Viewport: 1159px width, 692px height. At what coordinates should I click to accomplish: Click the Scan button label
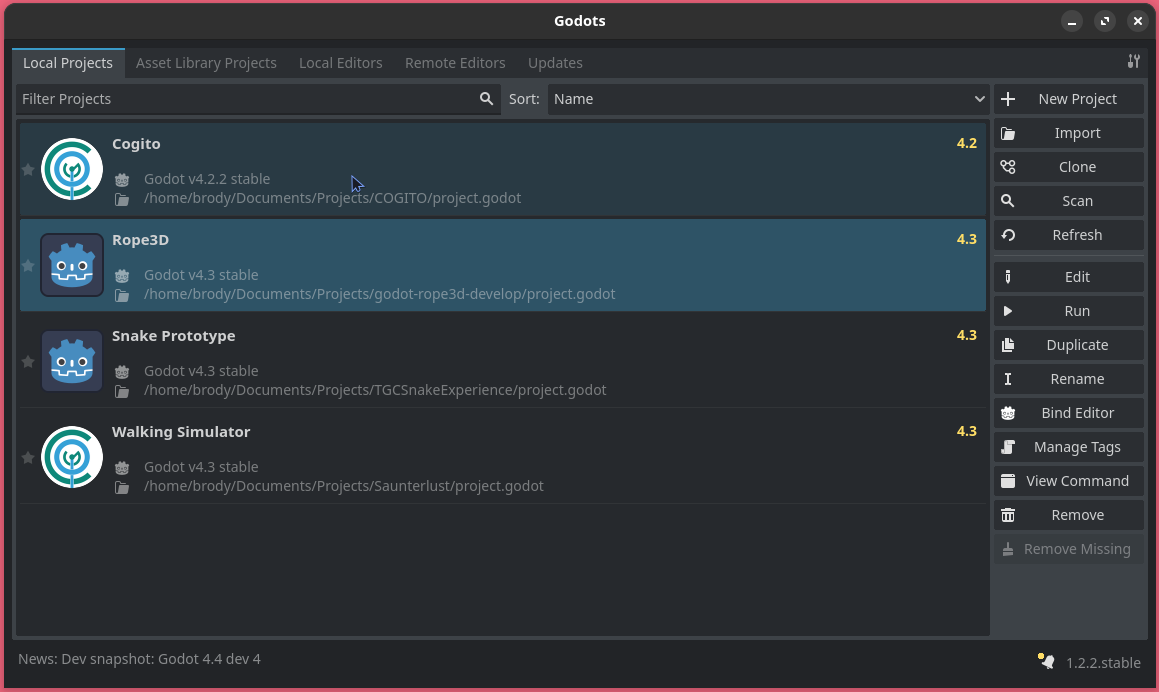tap(1077, 201)
